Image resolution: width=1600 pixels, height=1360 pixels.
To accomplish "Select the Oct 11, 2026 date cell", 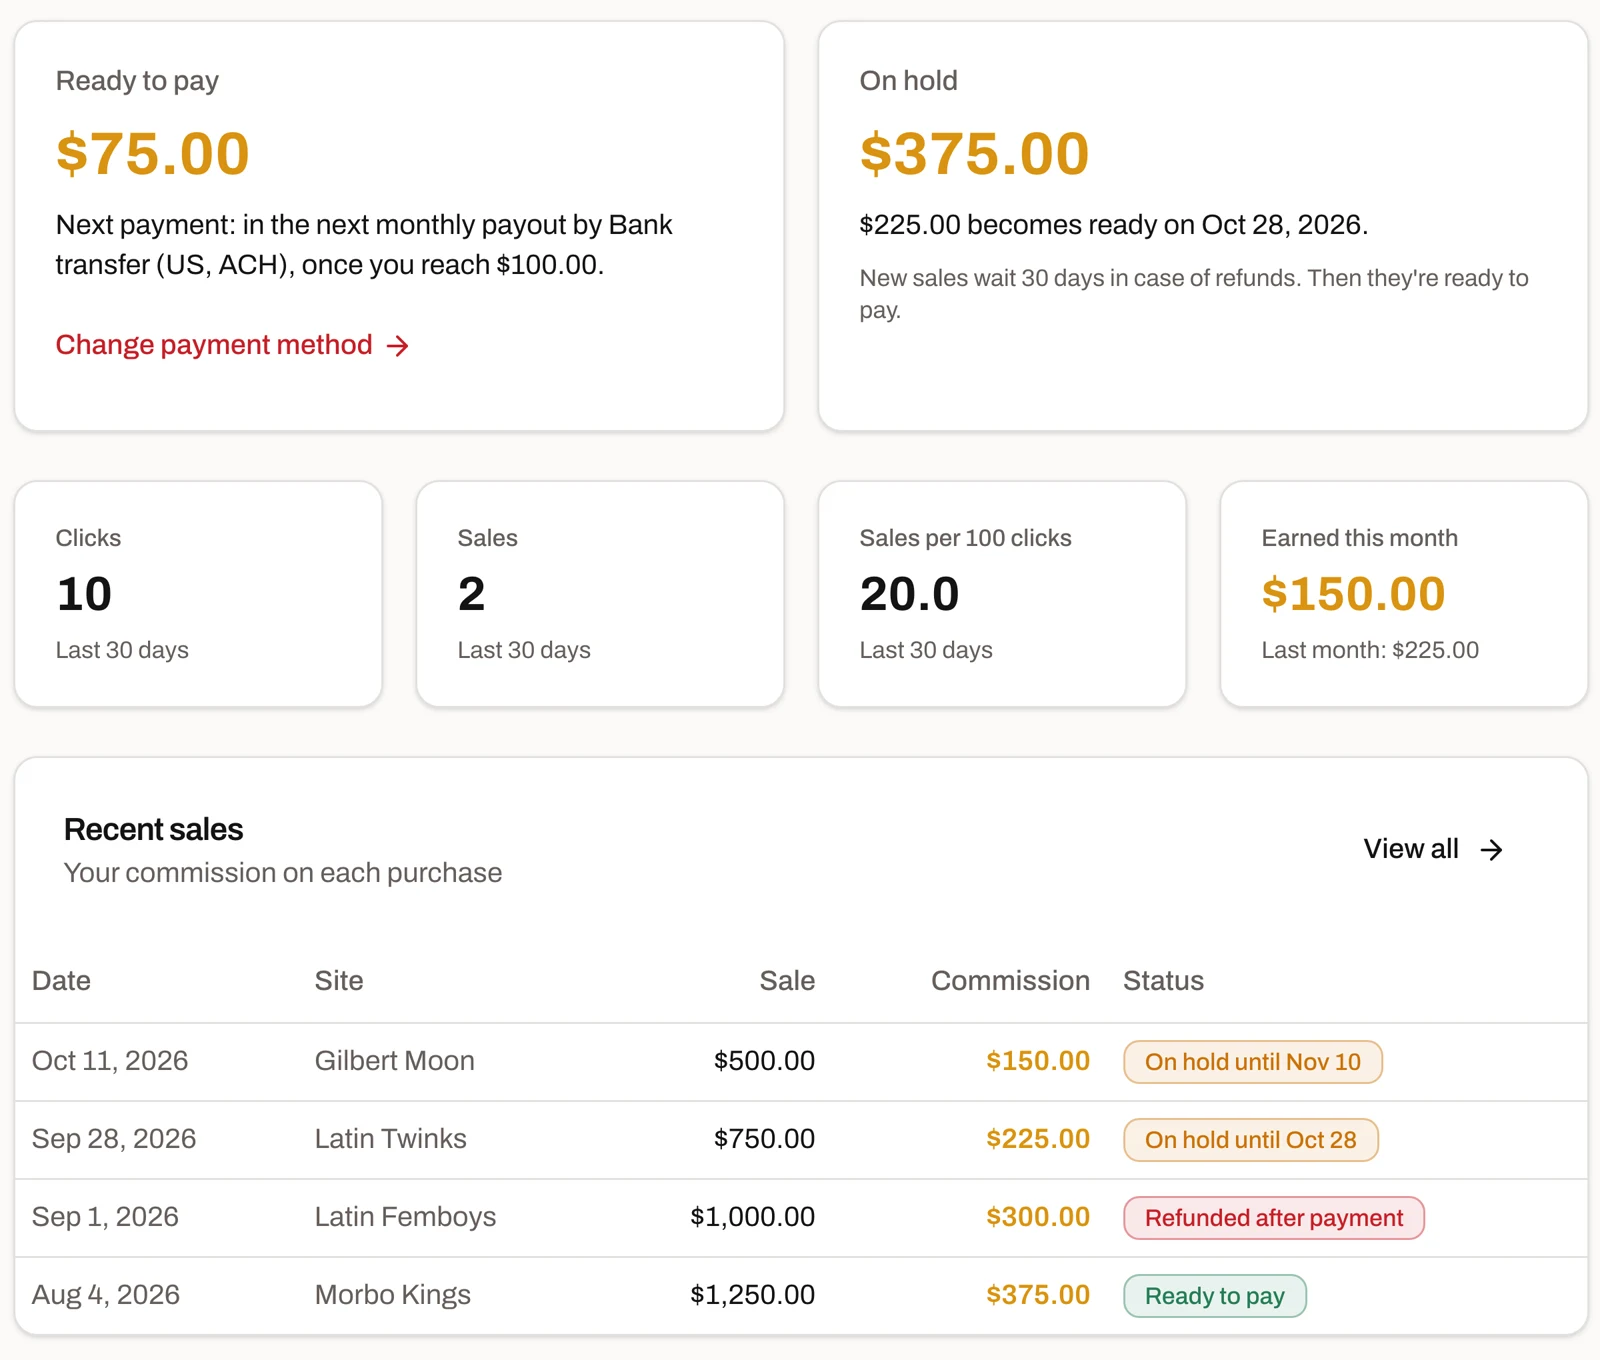I will [x=110, y=1061].
